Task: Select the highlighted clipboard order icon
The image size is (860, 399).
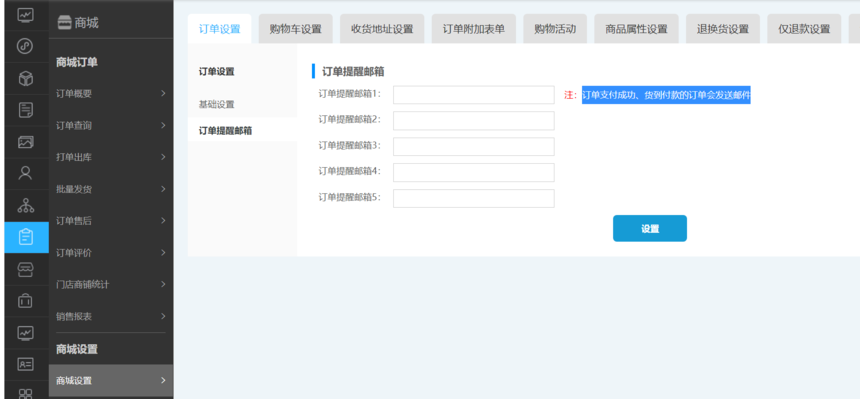Action: pyautogui.click(x=26, y=237)
